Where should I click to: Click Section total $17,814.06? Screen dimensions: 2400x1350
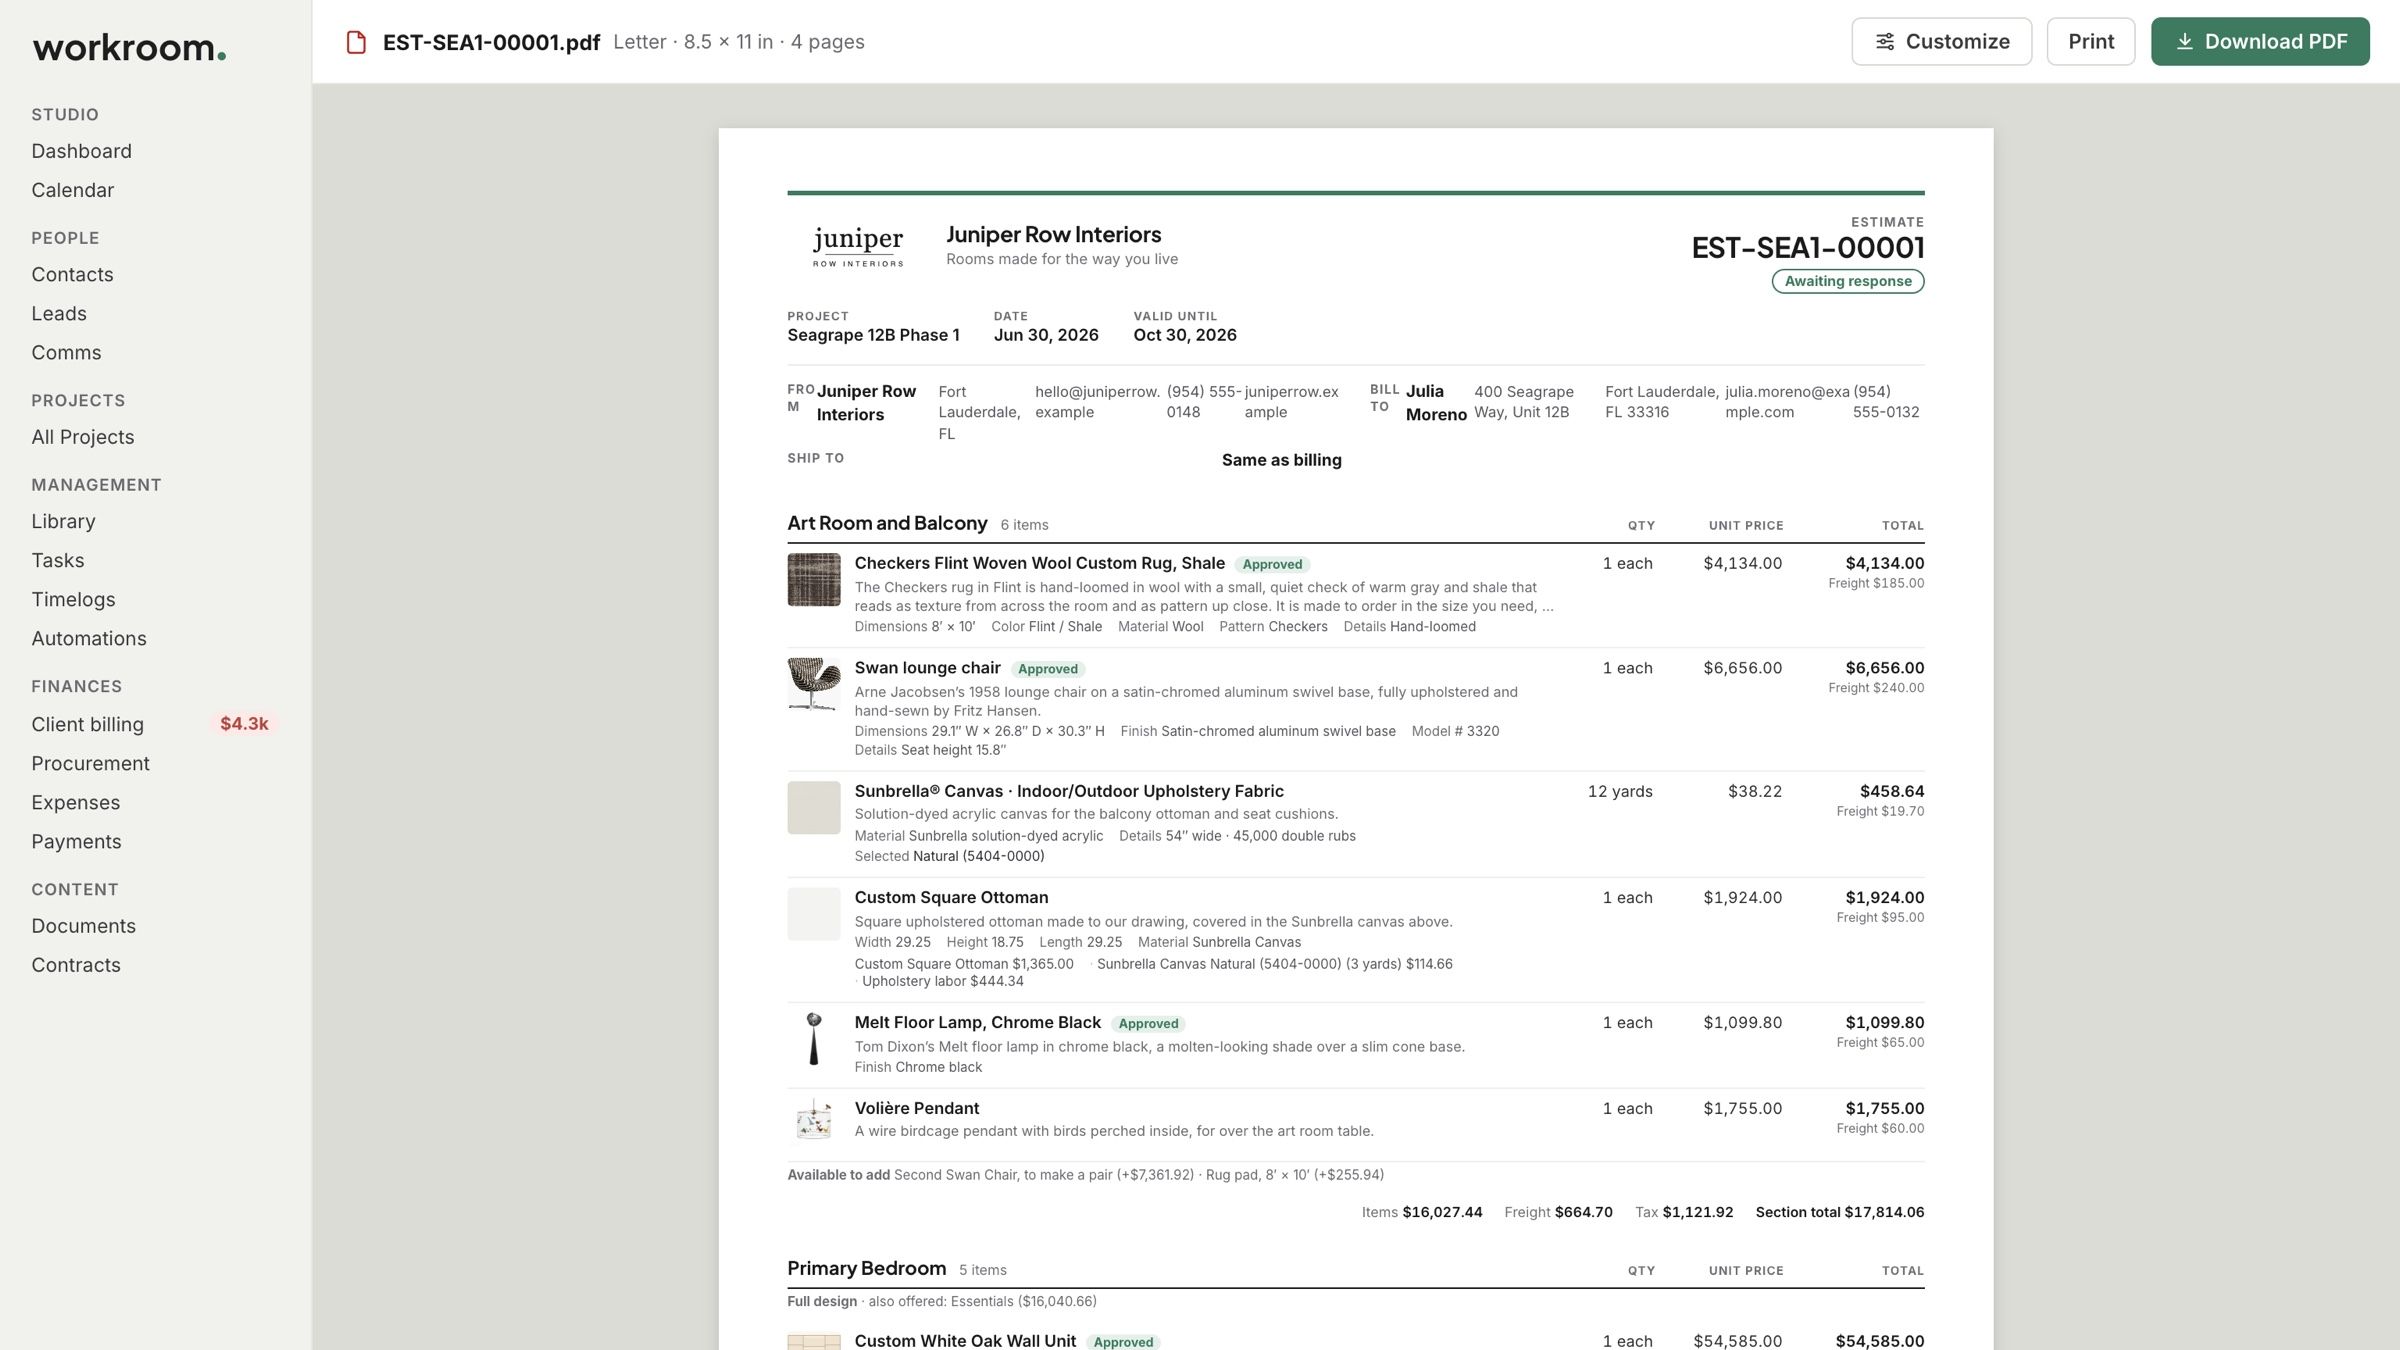tap(1839, 1212)
